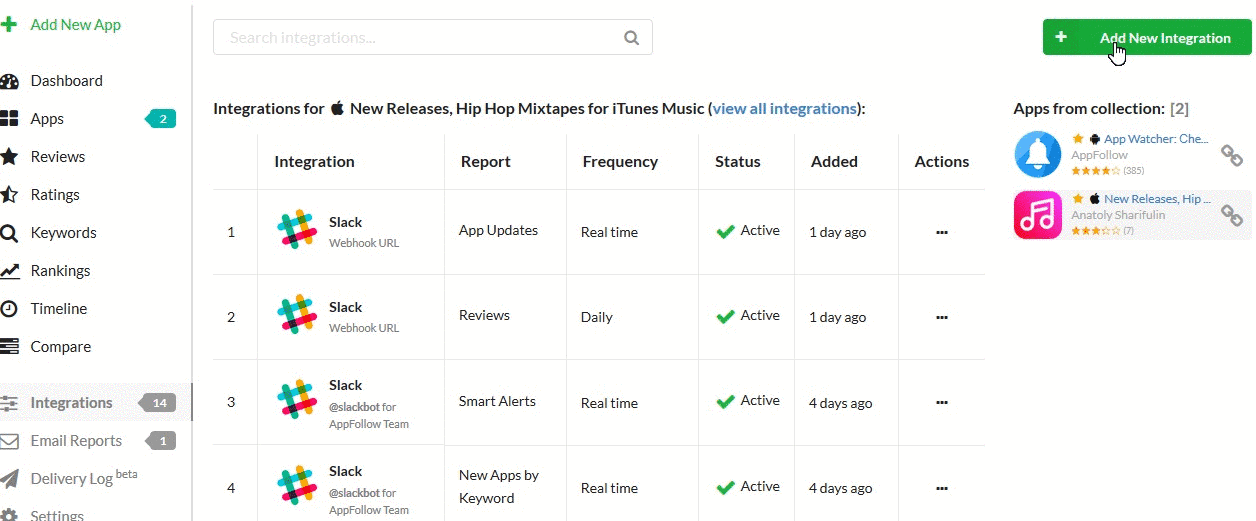Image resolution: width=1256 pixels, height=521 pixels.
Task: Open actions menu for App Updates integration
Action: (x=941, y=232)
